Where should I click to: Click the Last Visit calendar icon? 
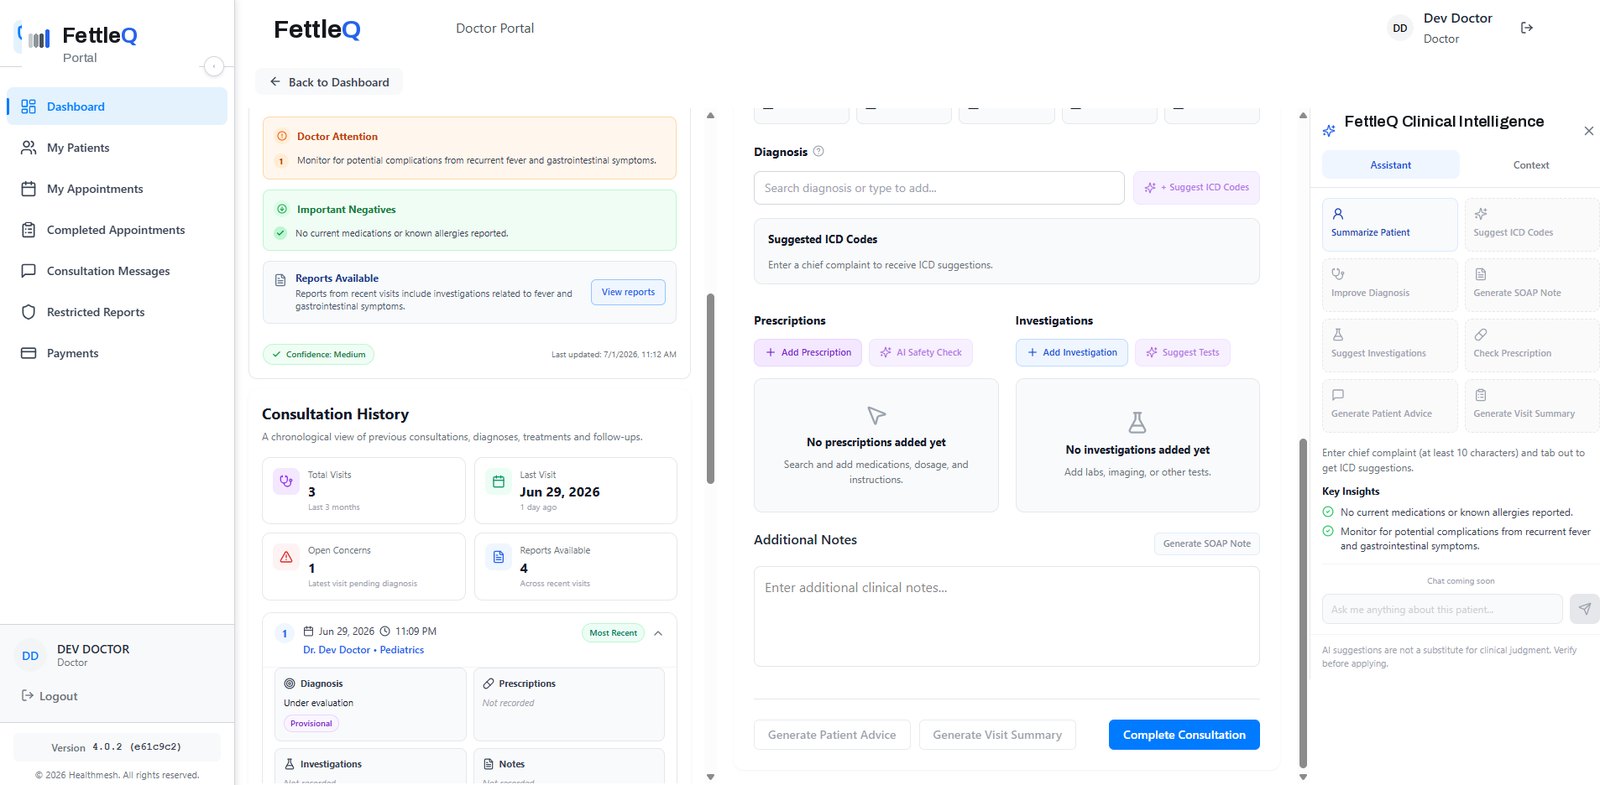point(498,481)
